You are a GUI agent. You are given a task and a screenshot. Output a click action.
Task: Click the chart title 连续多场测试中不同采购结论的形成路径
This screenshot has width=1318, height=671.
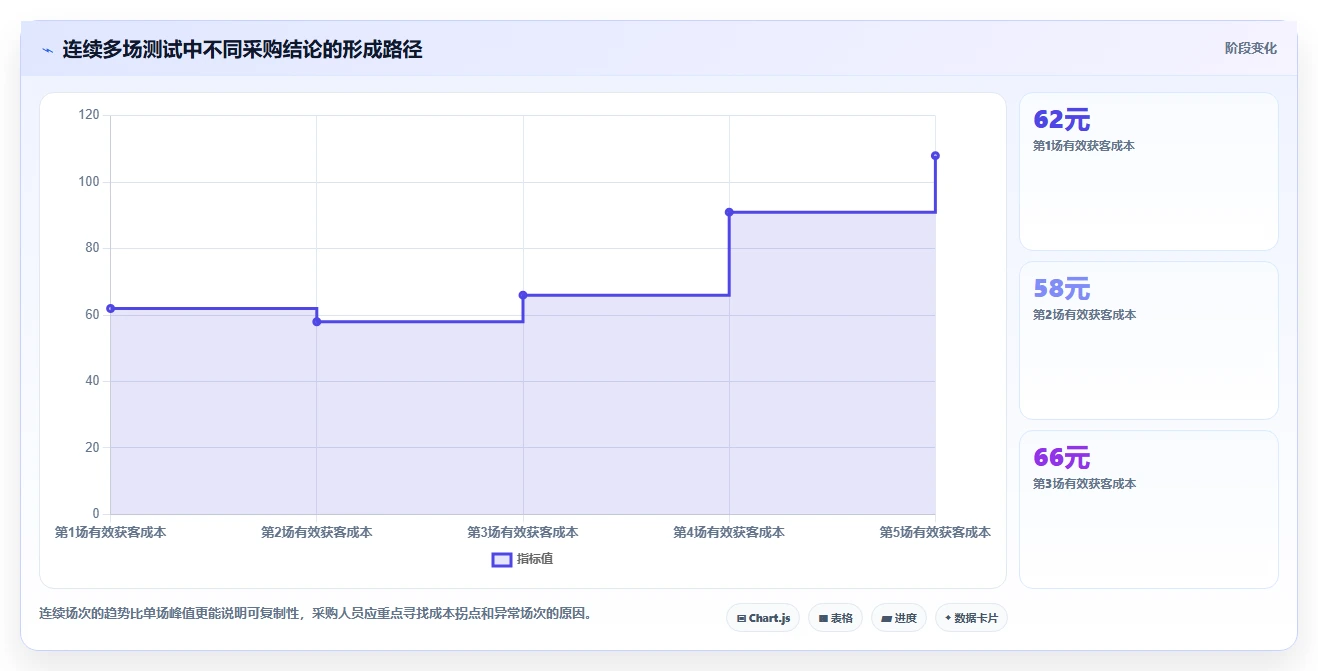coord(242,49)
